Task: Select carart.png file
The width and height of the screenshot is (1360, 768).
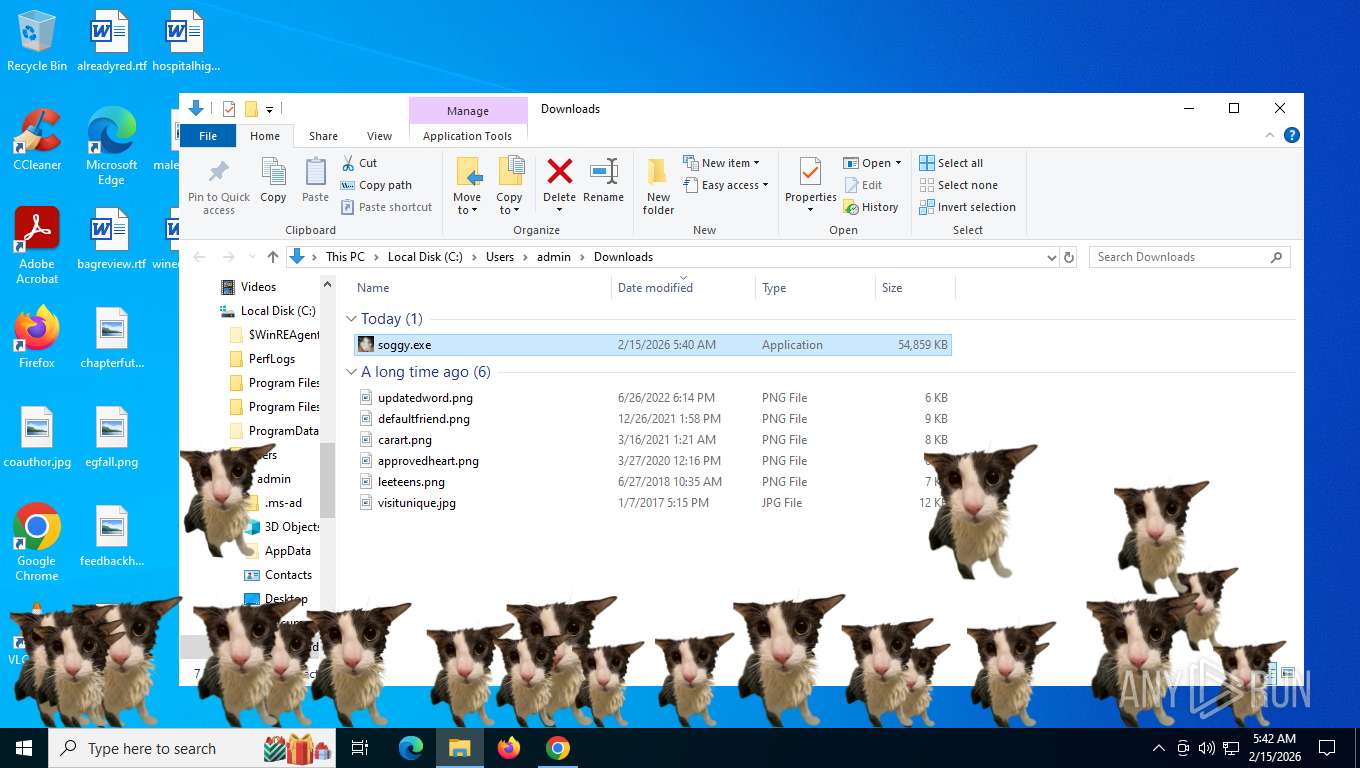Action: coord(653,440)
